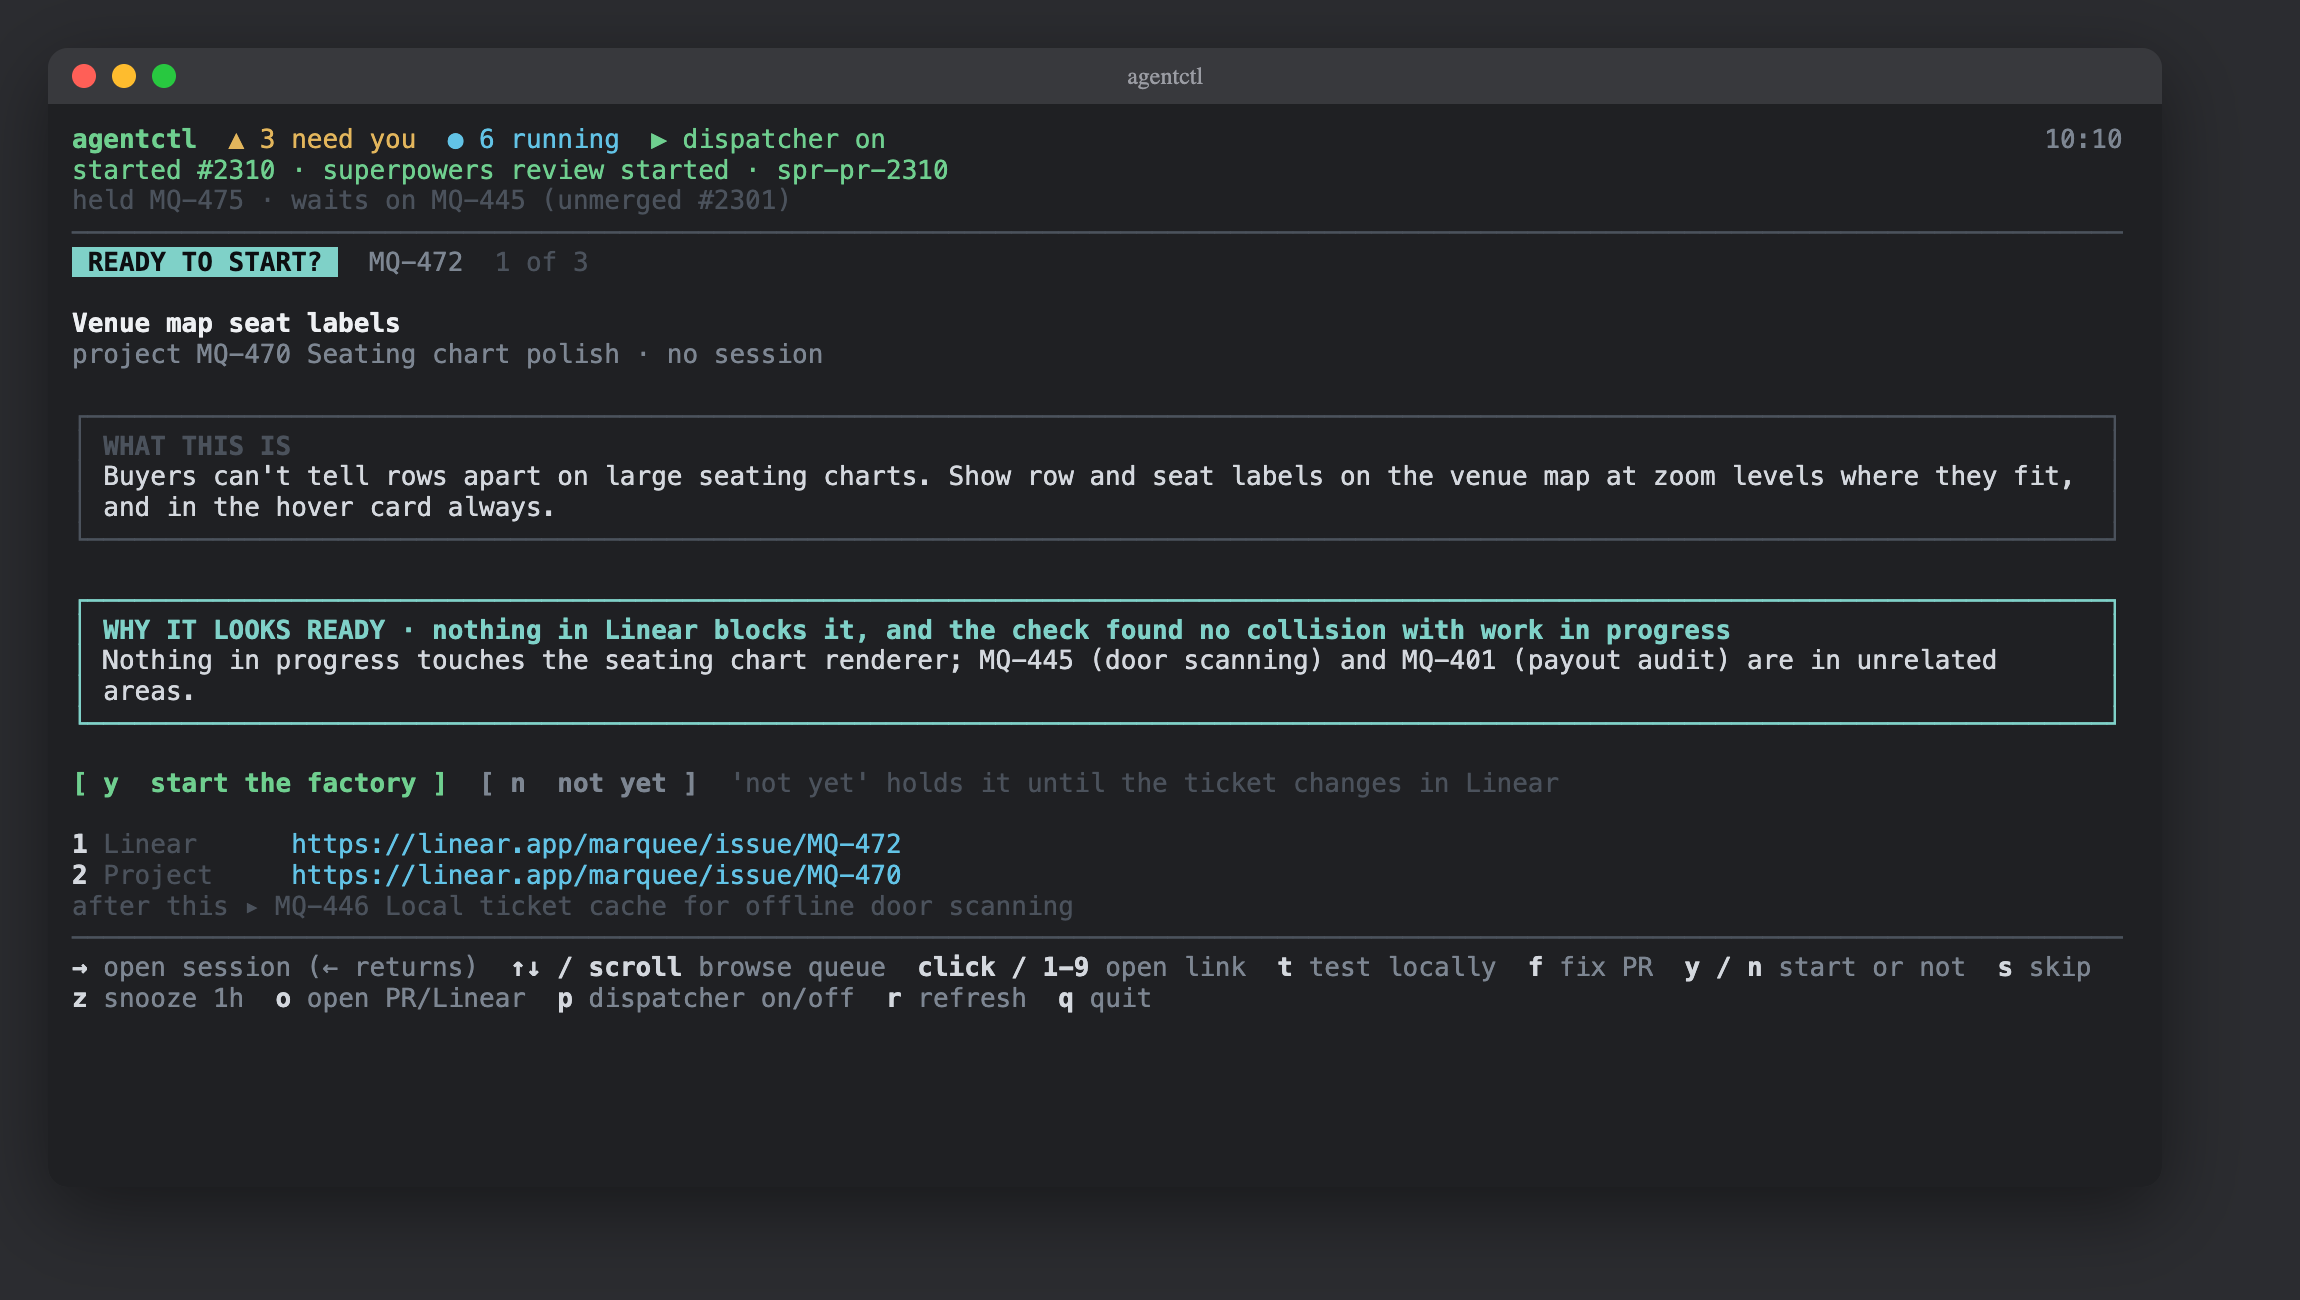Click the 'p dispatcher on/off' shortcut hint

[706, 998]
